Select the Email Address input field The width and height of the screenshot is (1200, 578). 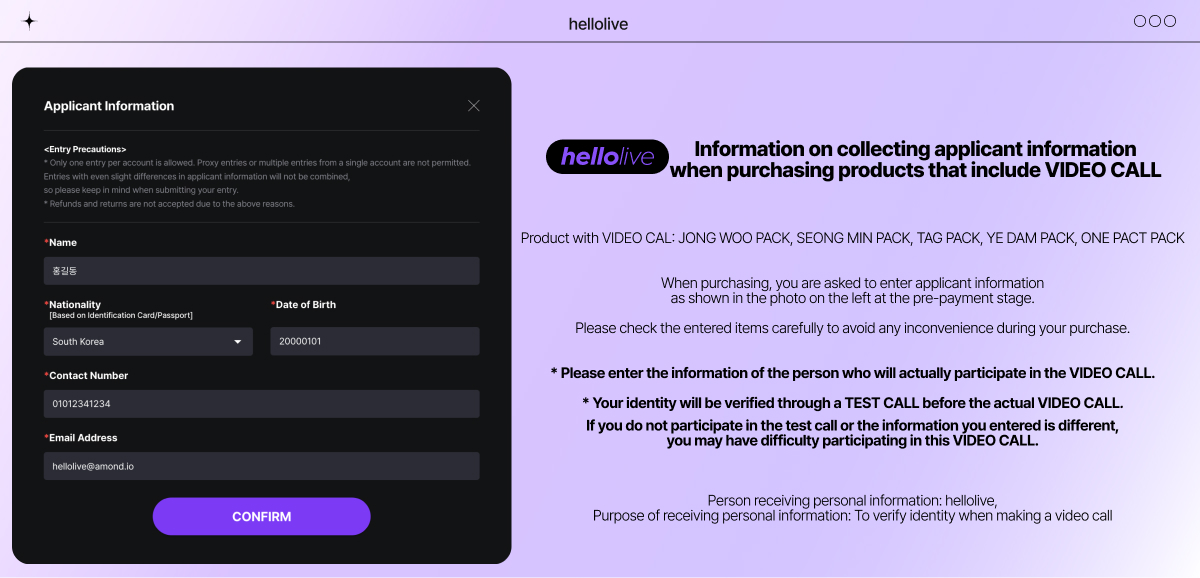tap(262, 466)
